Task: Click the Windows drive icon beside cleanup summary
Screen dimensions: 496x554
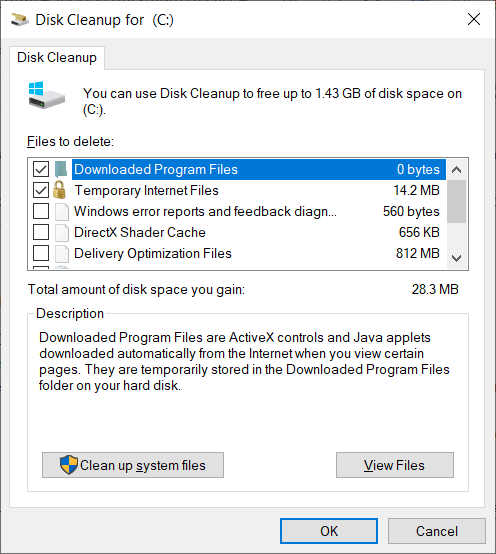Action: (46, 95)
